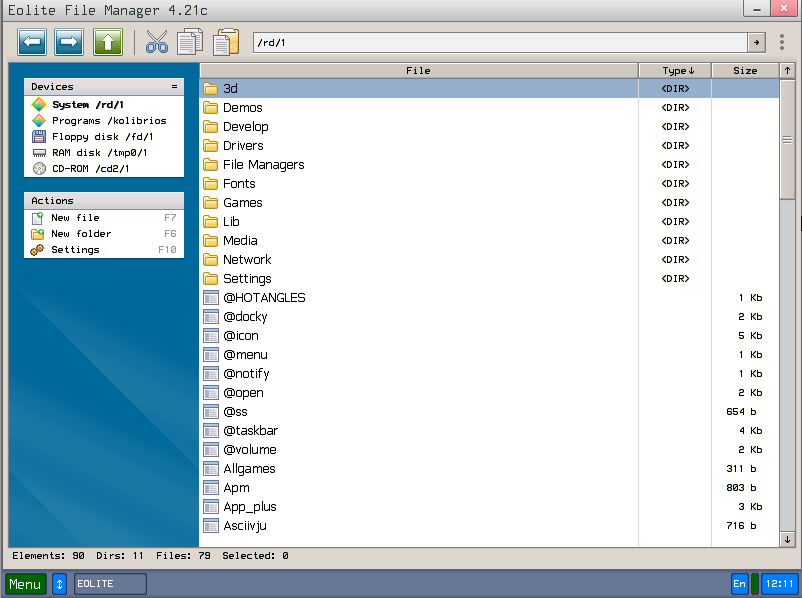Click the Paste clipboard icon
This screenshot has height=598, width=802.
coord(224,41)
